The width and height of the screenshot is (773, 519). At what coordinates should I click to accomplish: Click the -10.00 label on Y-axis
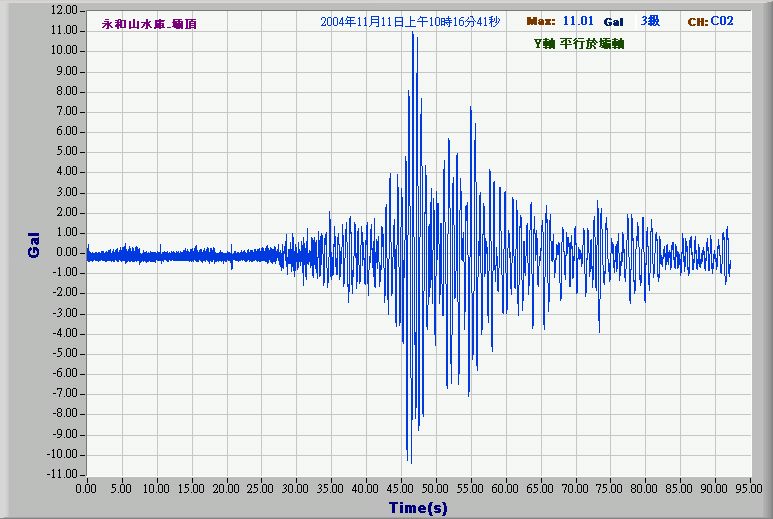coord(63,454)
